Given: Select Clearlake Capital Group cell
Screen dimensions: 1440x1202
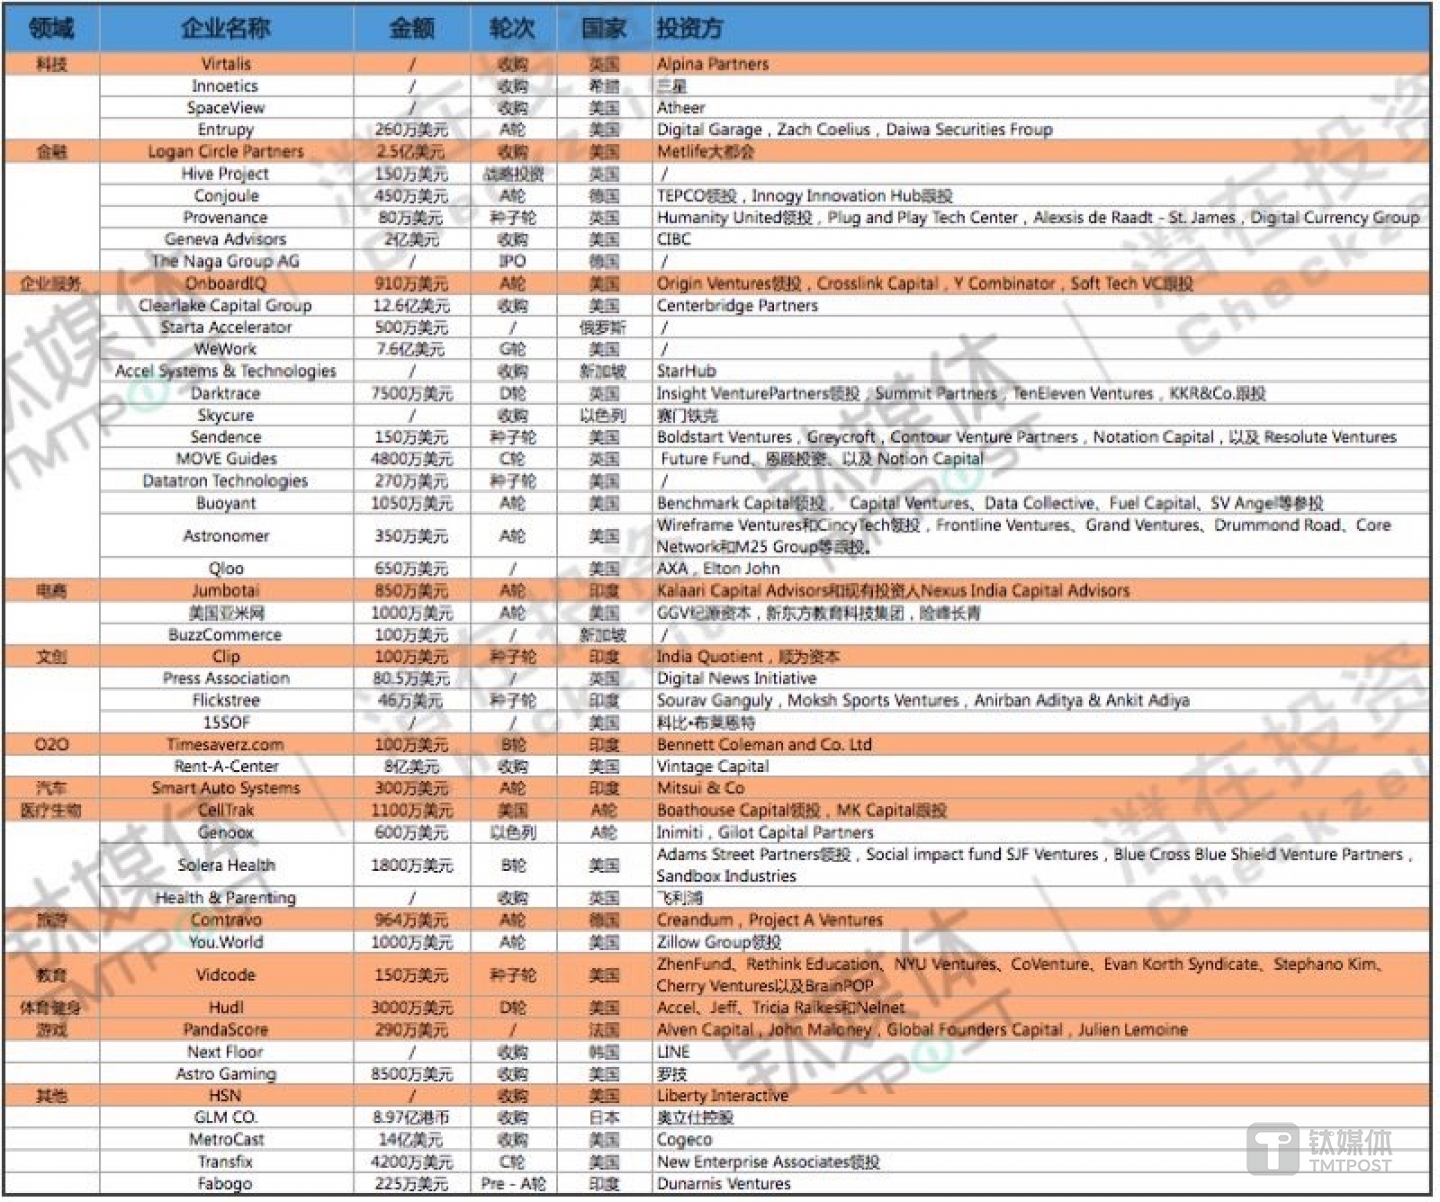Looking at the screenshot, I should (226, 306).
